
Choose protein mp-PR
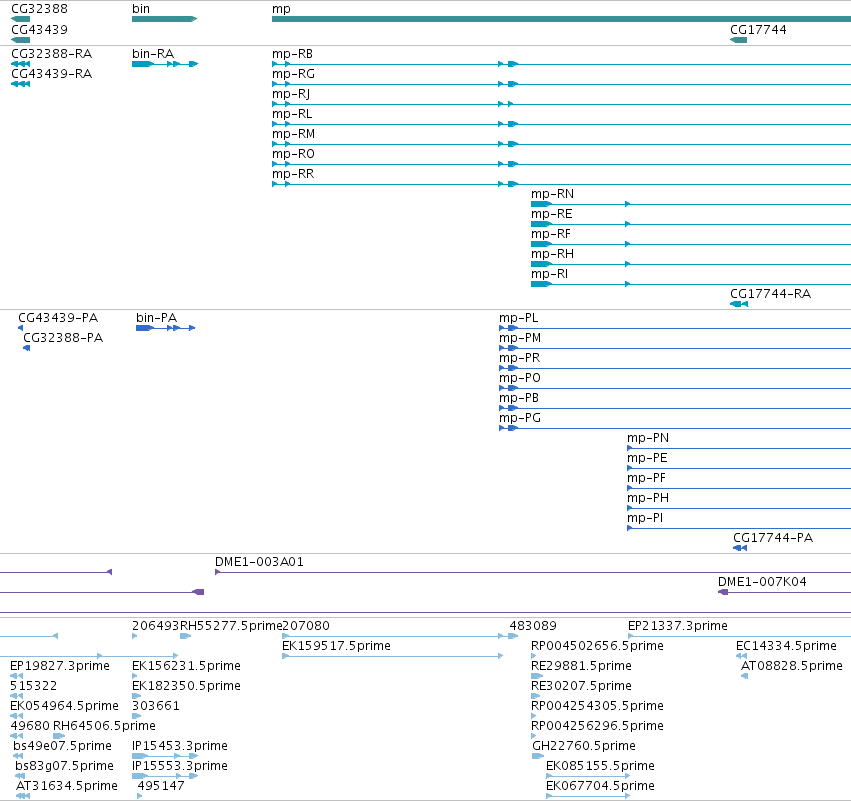519,358
